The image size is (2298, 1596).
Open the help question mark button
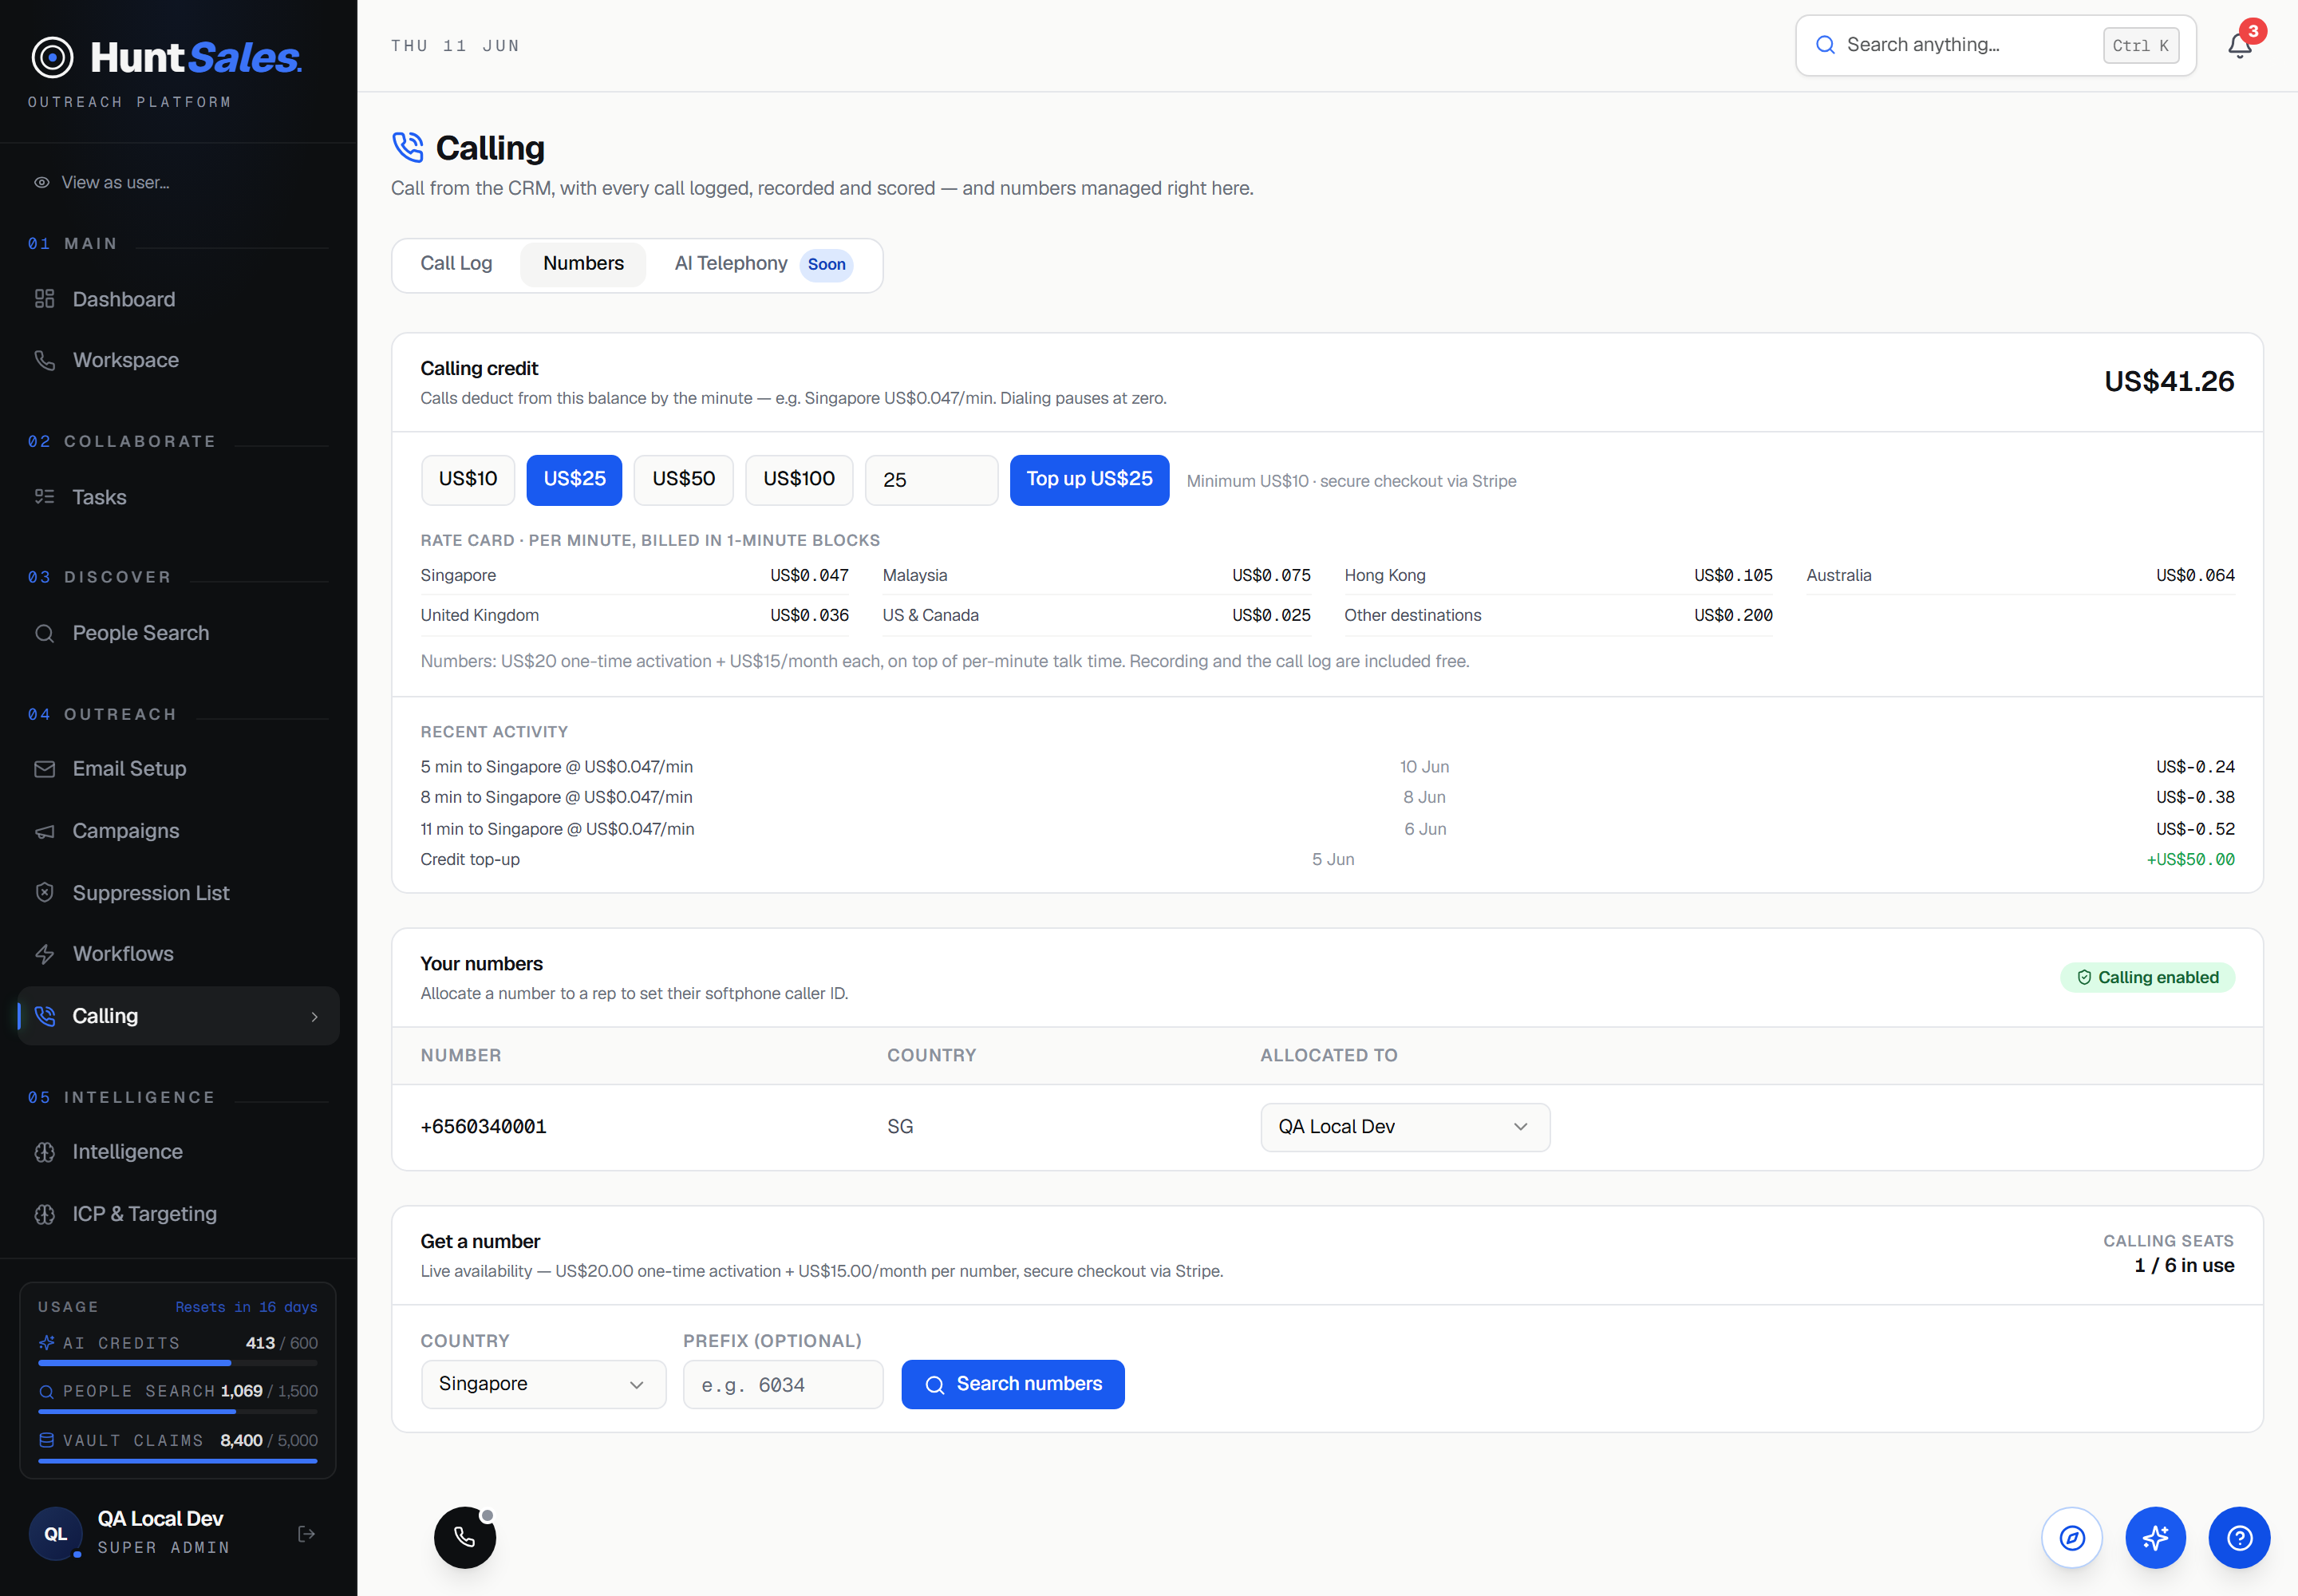tap(2240, 1538)
